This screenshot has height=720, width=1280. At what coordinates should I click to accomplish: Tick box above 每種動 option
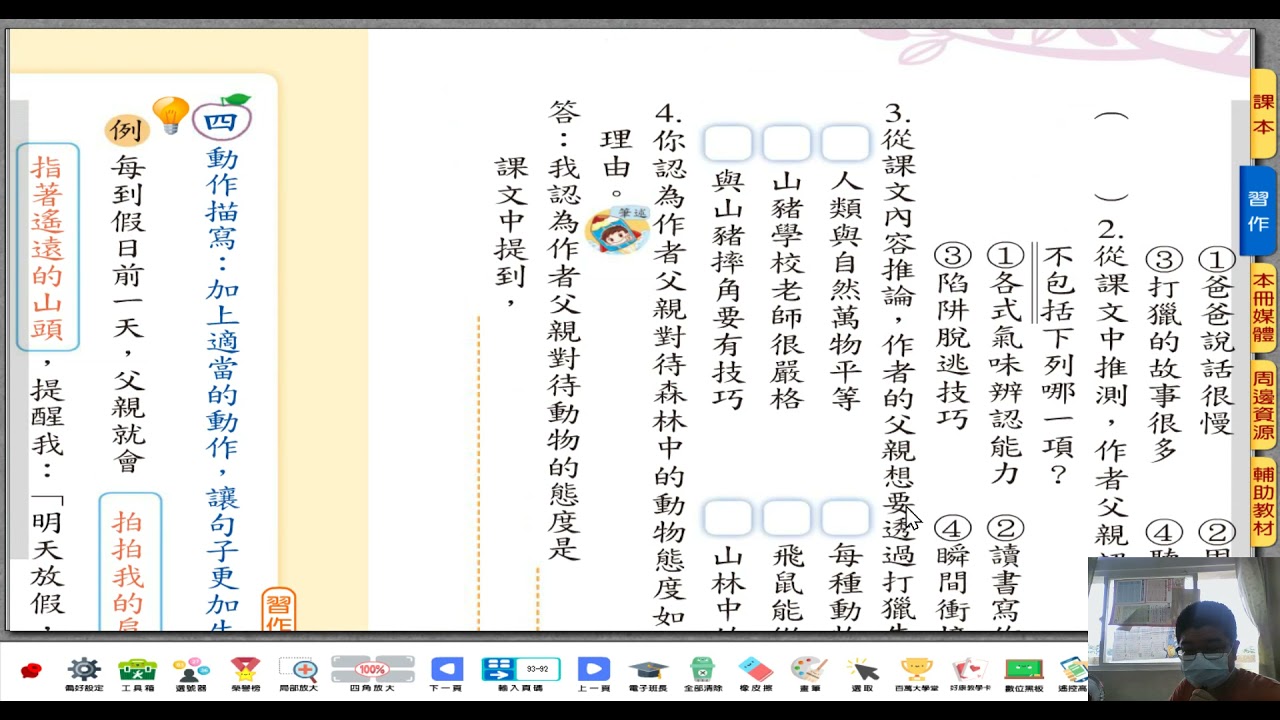coord(845,518)
